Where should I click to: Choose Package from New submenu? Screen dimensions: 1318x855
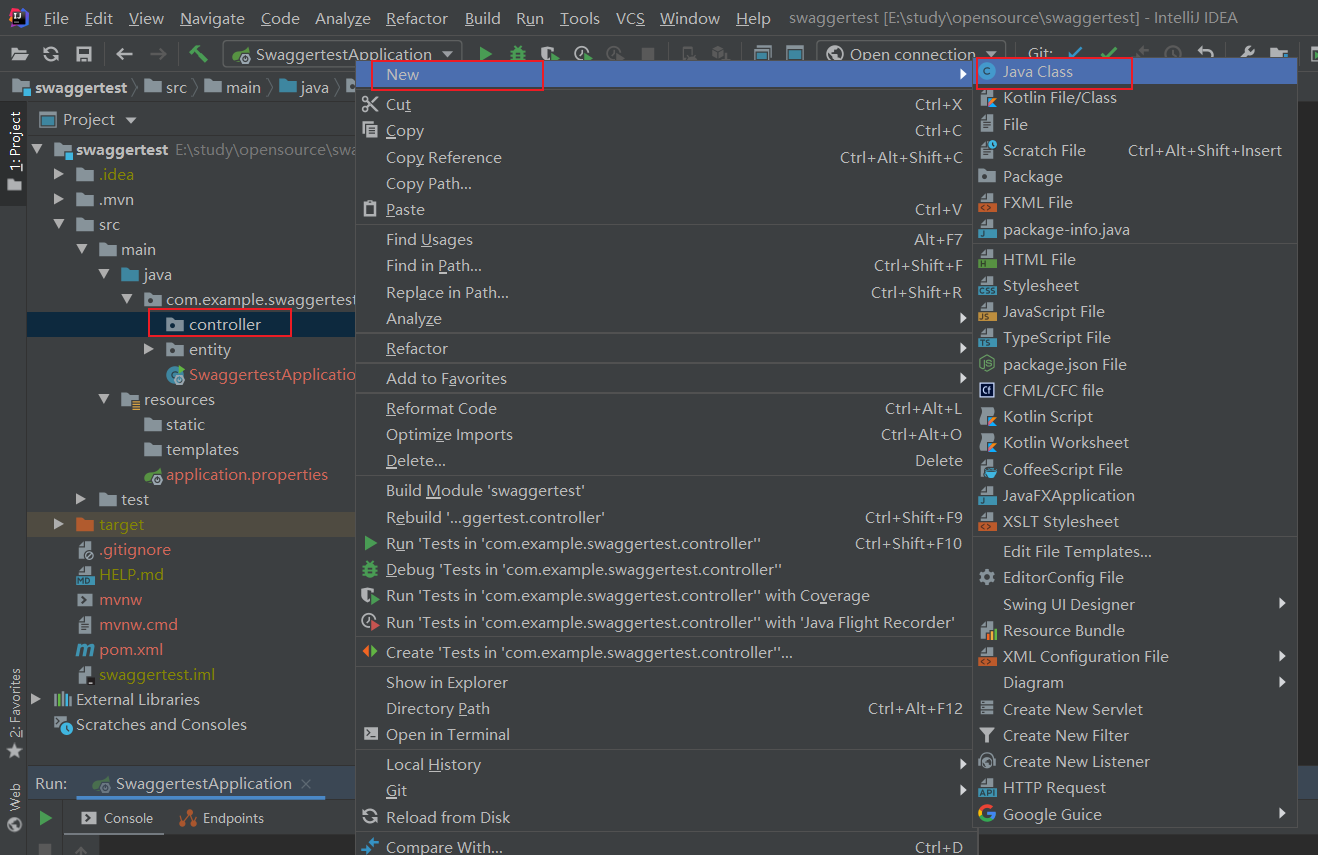(1134, 177)
